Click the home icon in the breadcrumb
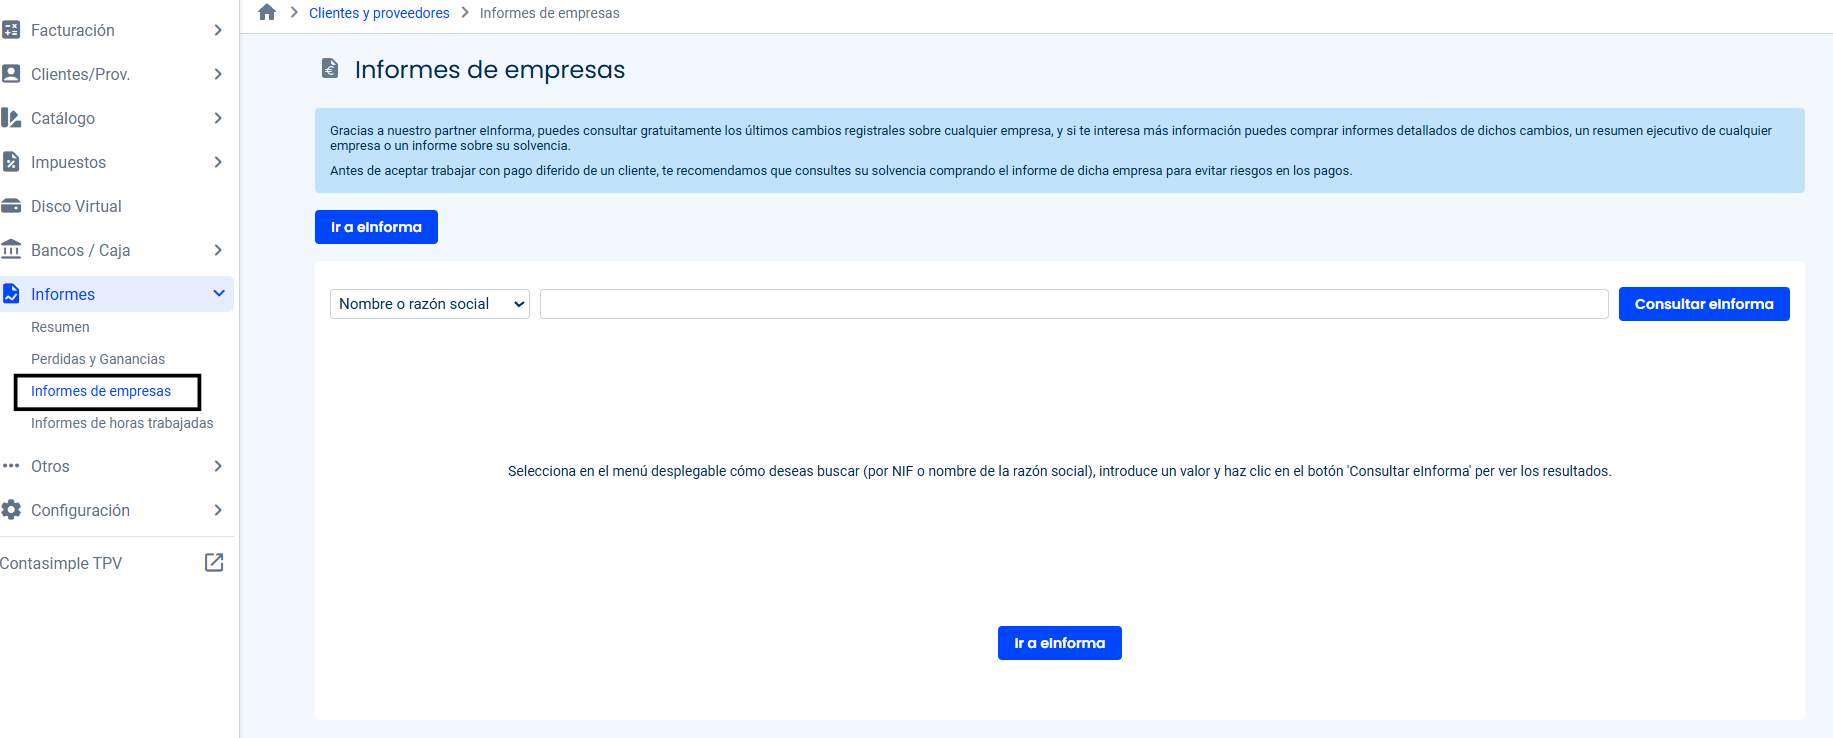 click(267, 13)
